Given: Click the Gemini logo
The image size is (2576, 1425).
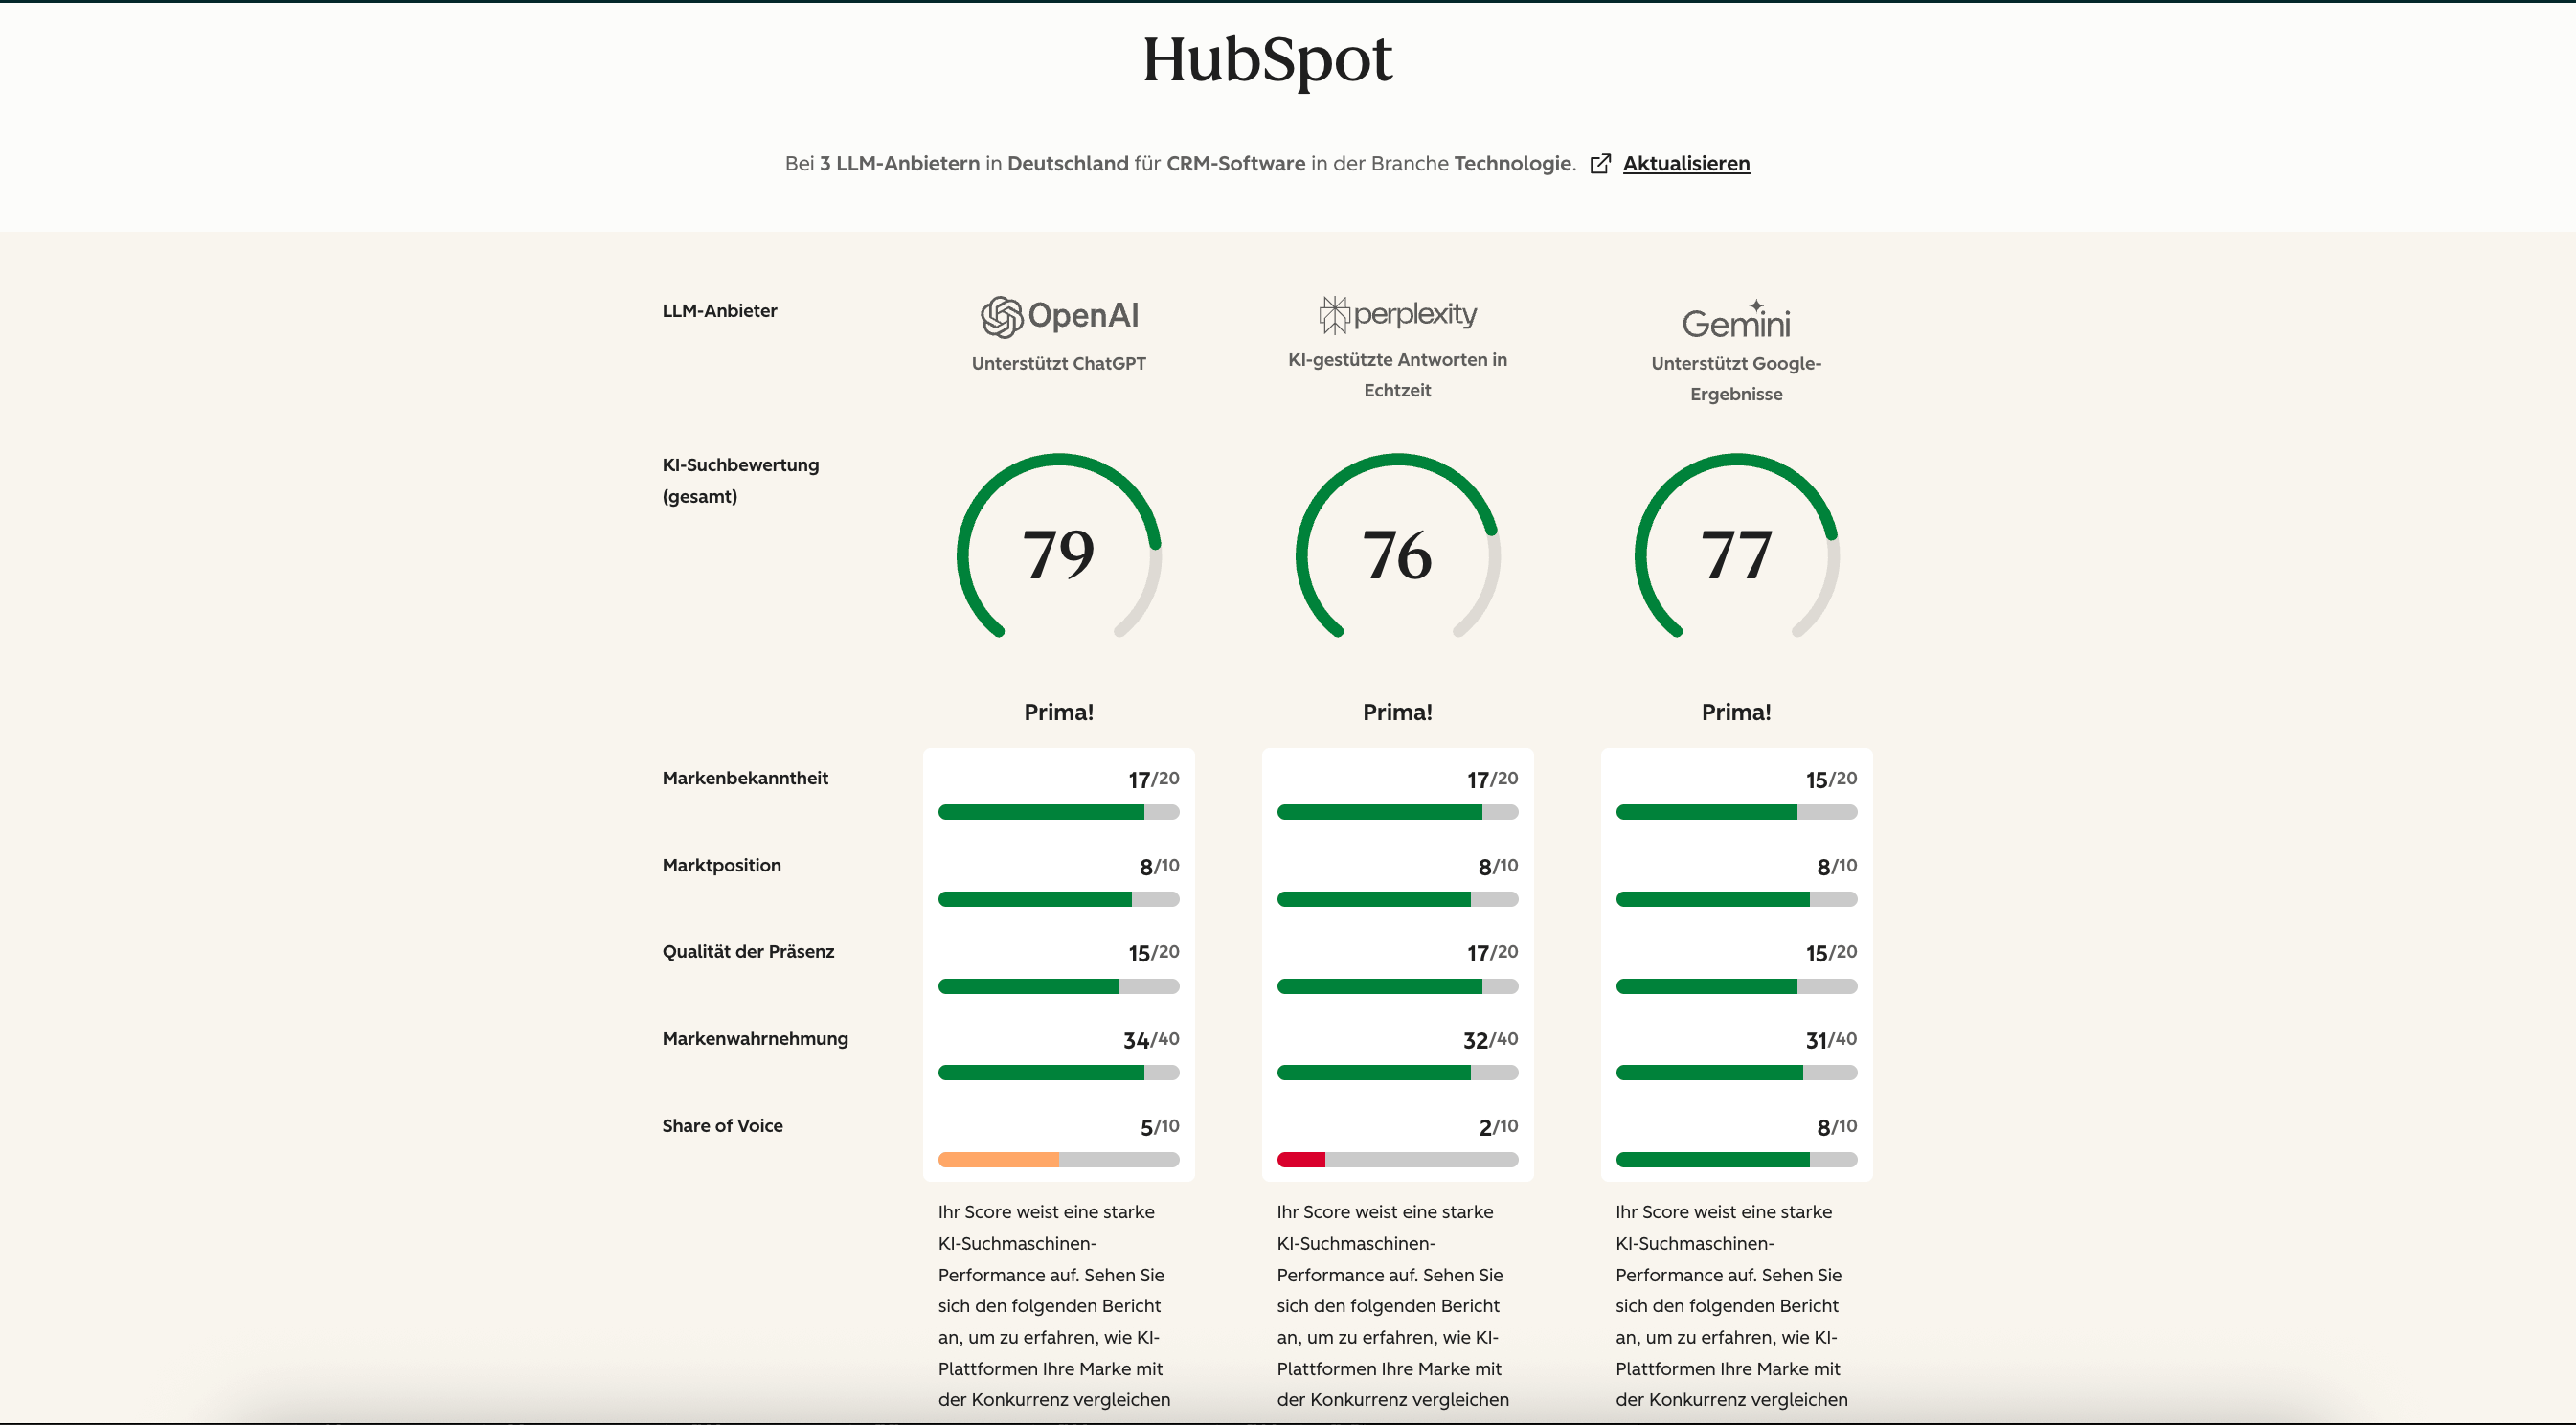Looking at the screenshot, I should click(x=1736, y=322).
